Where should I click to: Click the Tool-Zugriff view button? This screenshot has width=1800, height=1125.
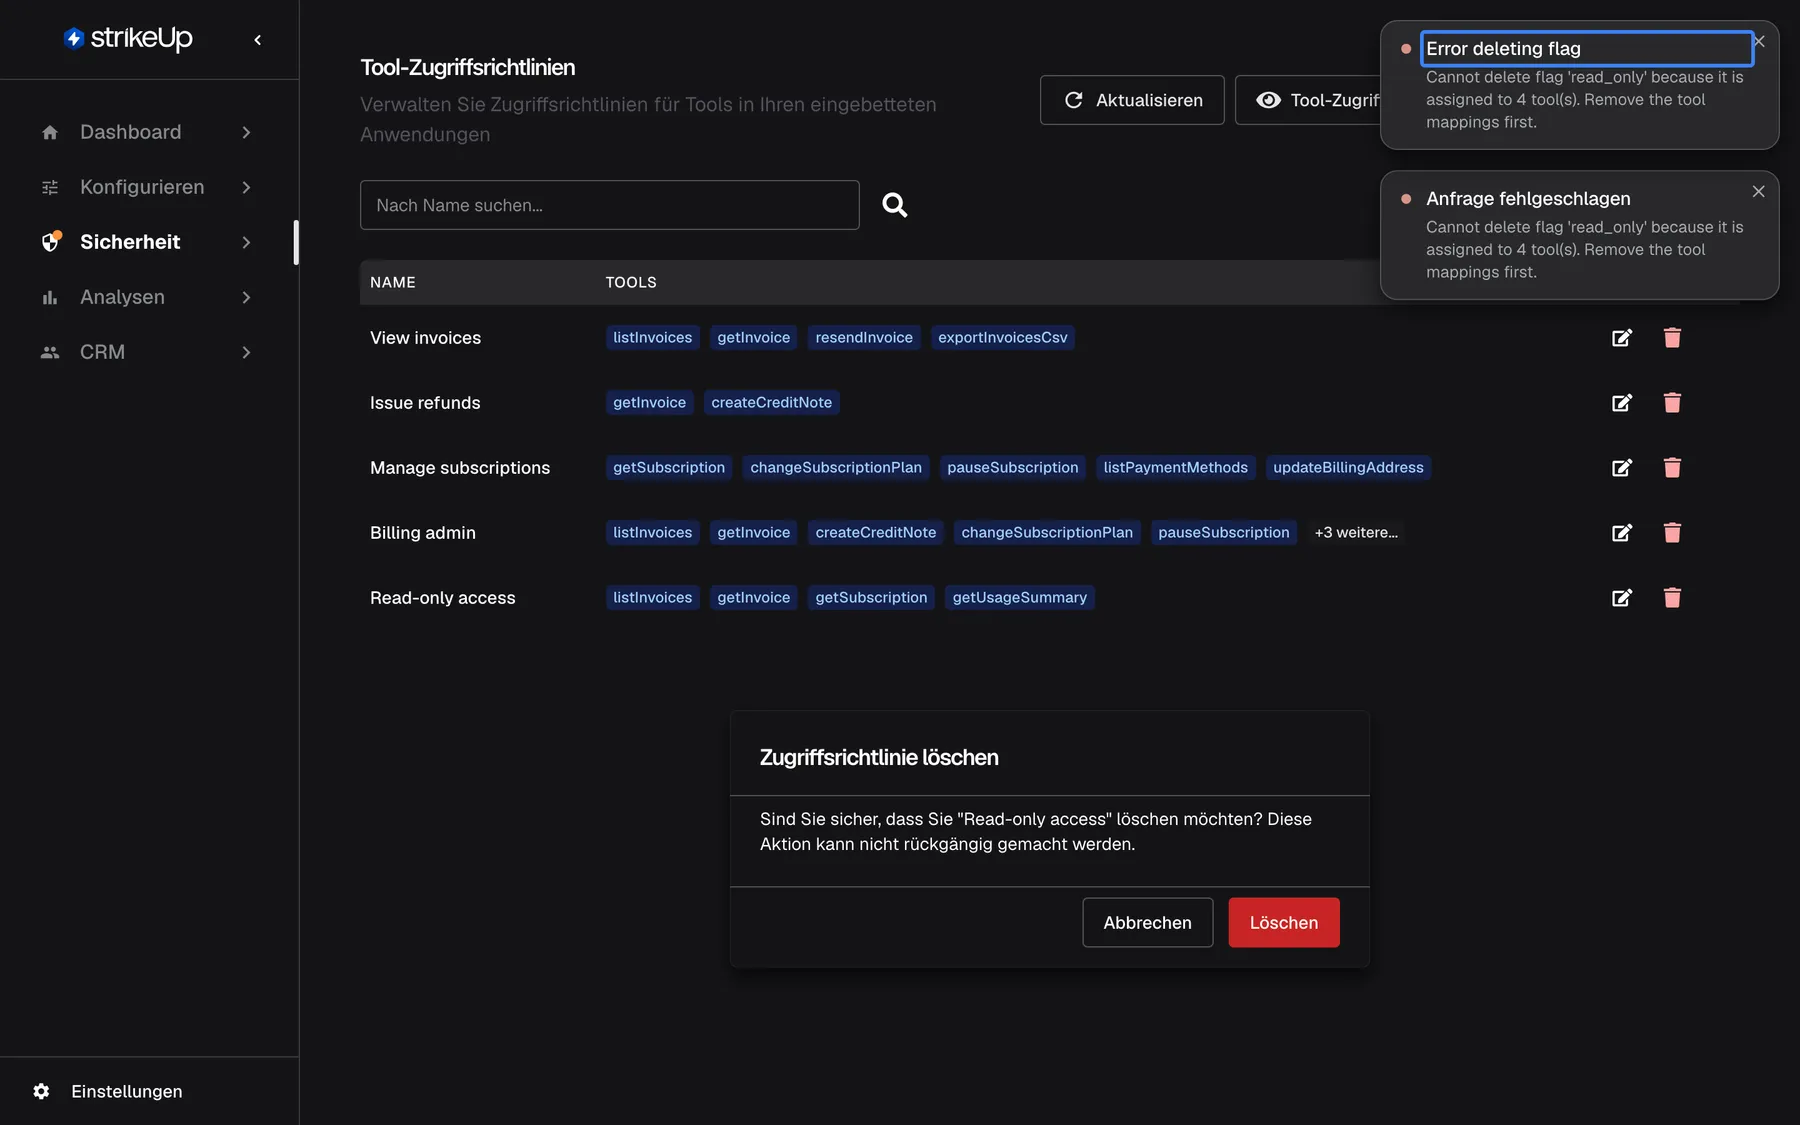click(1308, 100)
